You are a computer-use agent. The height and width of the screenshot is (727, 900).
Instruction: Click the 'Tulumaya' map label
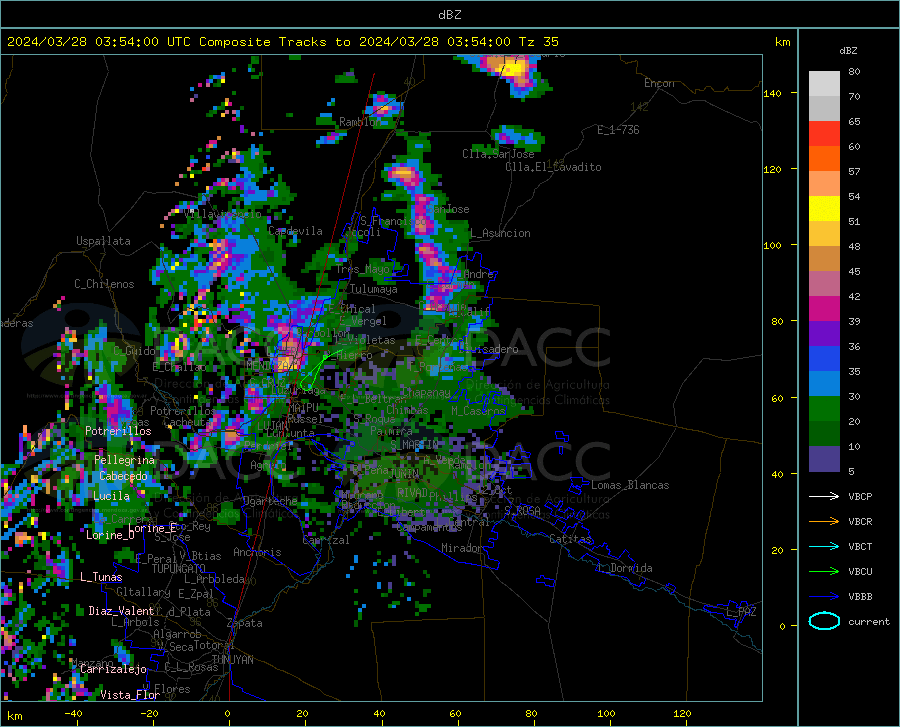click(x=373, y=289)
